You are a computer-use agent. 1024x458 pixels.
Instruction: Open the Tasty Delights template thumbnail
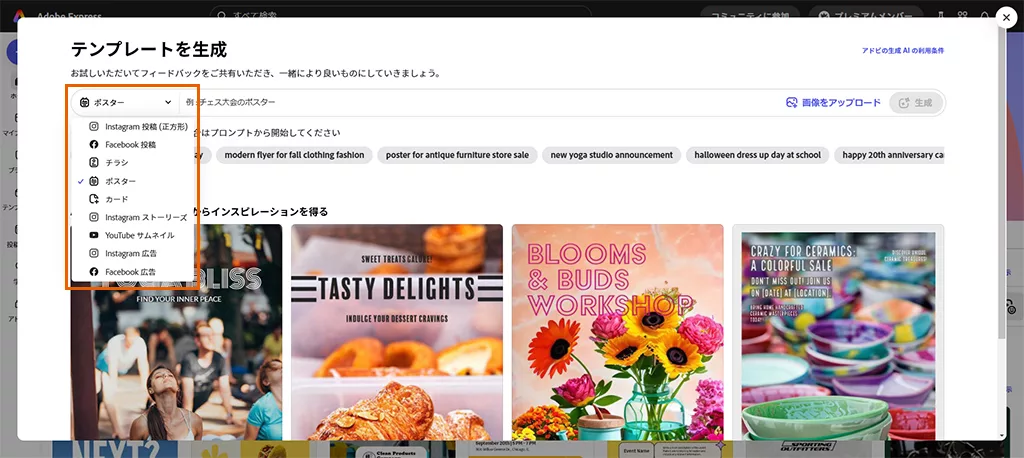pyautogui.click(x=397, y=332)
